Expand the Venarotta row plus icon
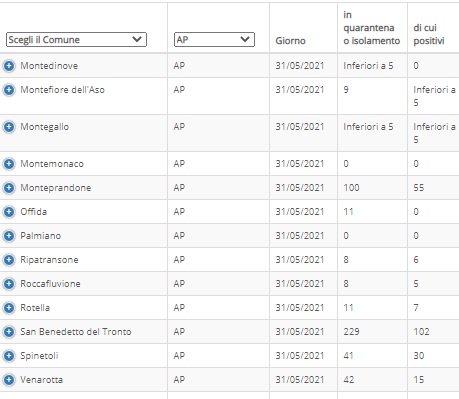Screen dimensions: 459x399 [x=9, y=380]
